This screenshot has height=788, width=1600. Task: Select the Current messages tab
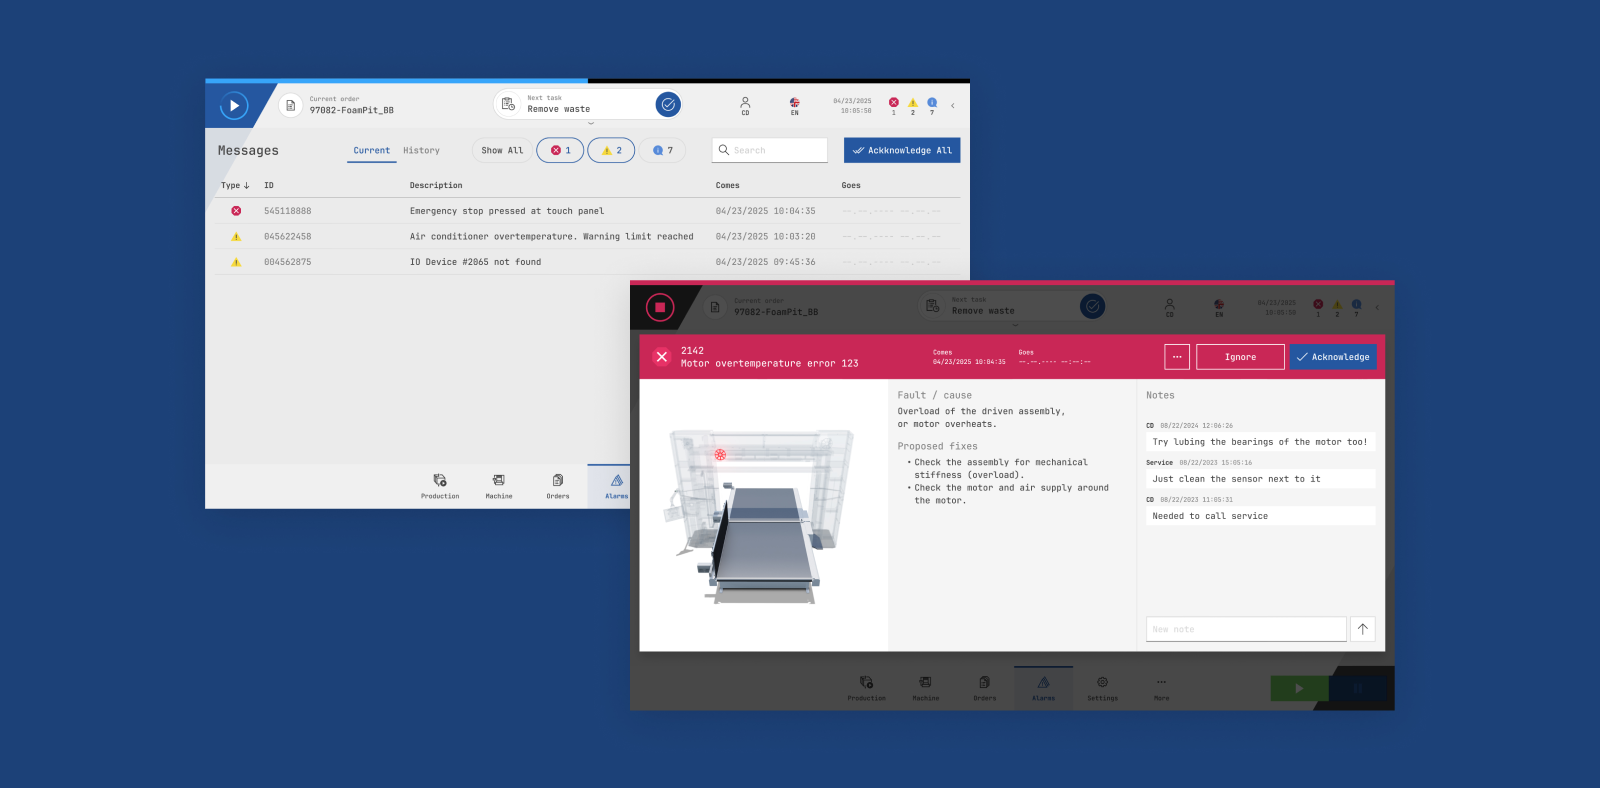pos(371,151)
